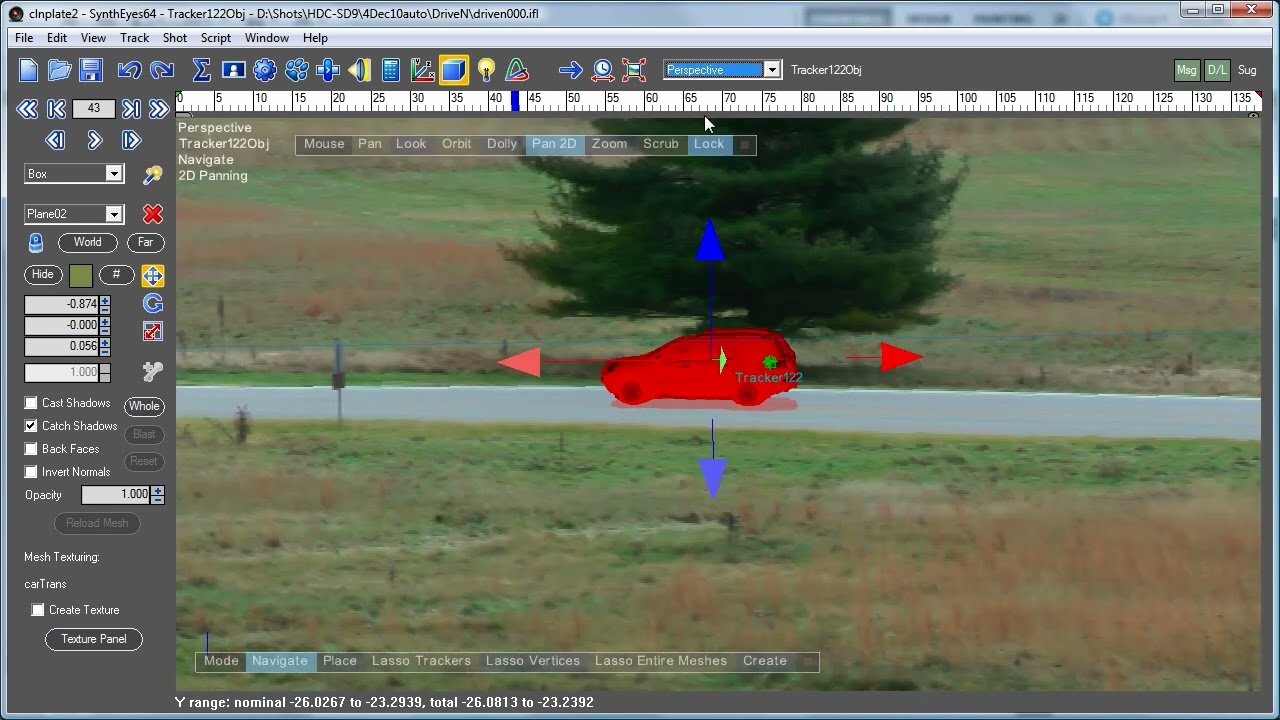
Task: Toggle Lock in the viewport bar
Action: (x=709, y=144)
